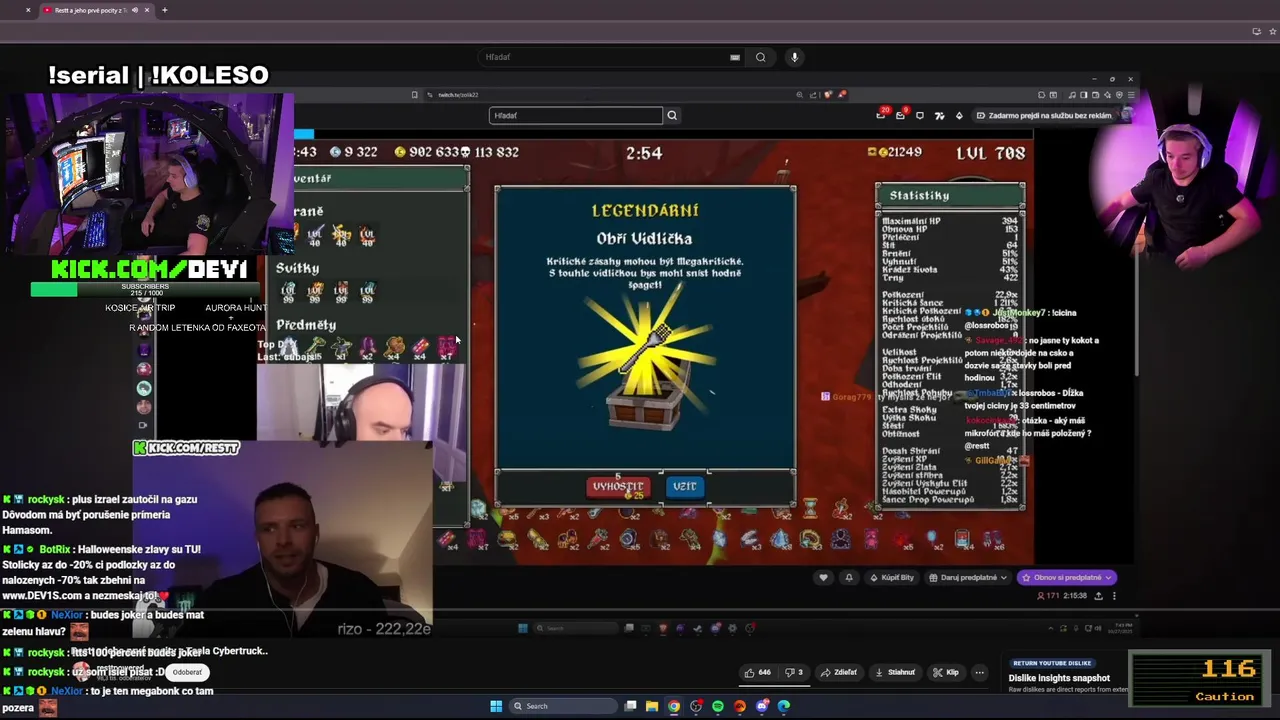Open Twitch notifications showing 20 badge
Image resolution: width=1280 pixels, height=720 pixels.
(881, 115)
